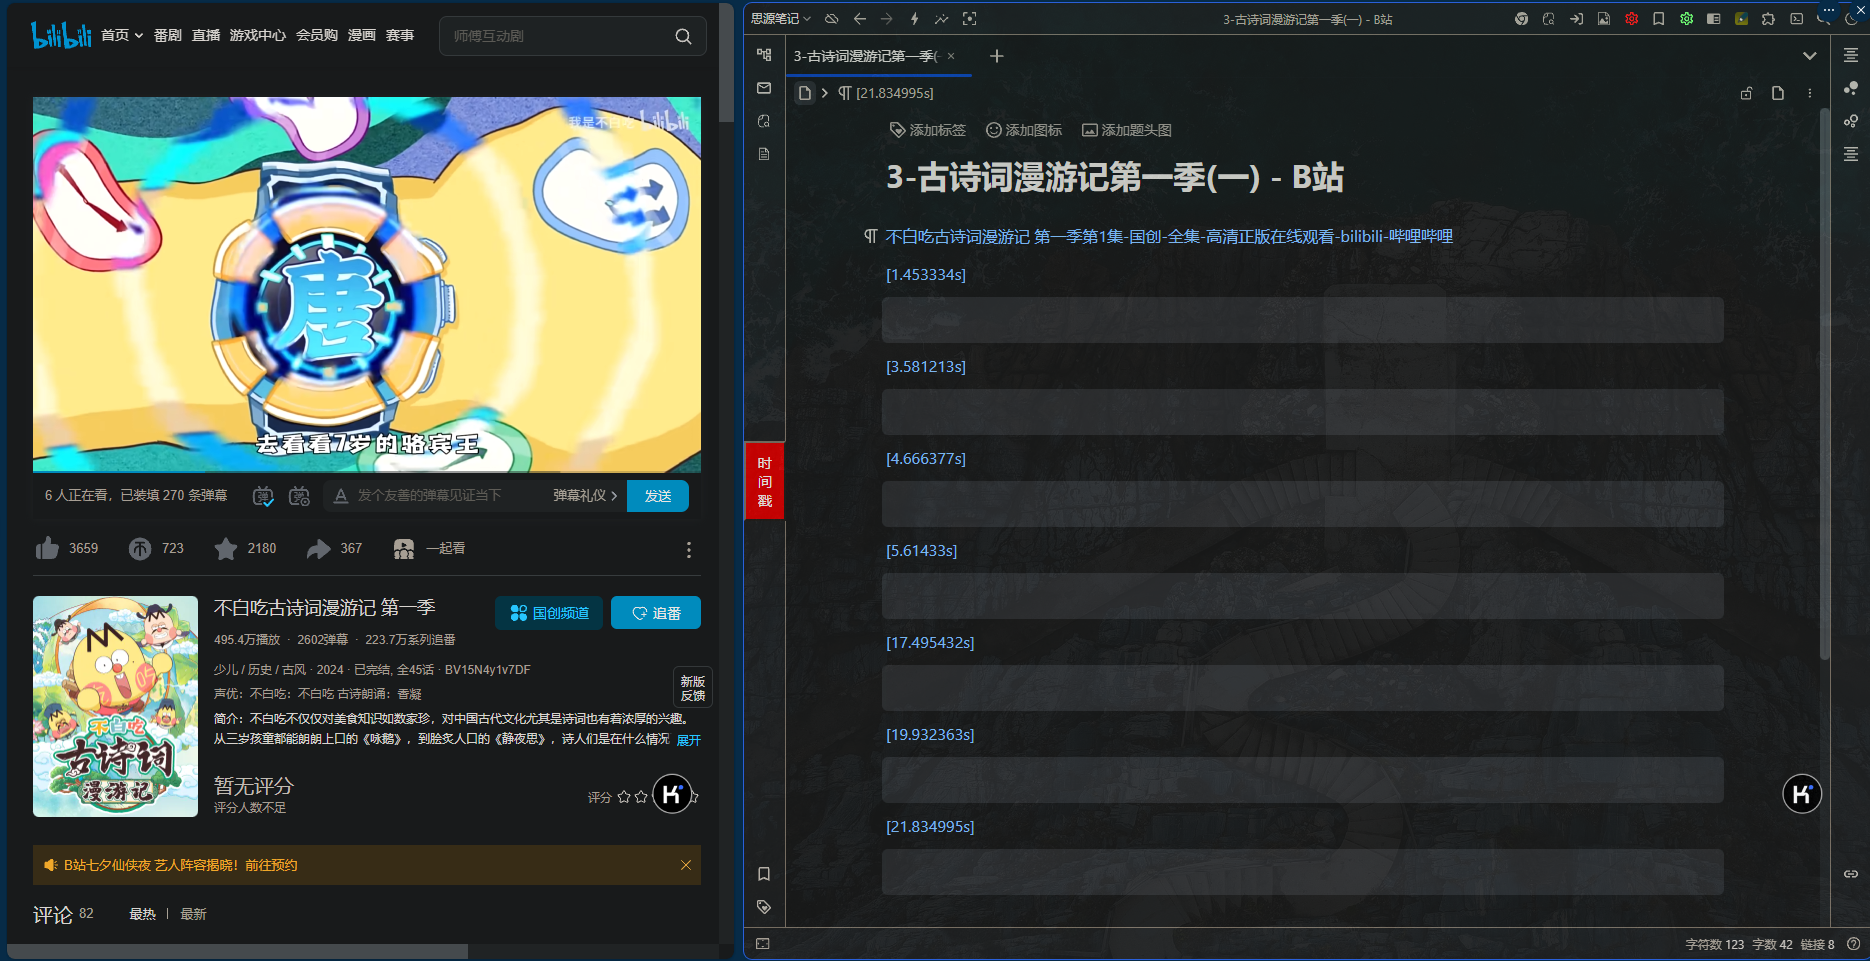Click the red gear plugin icon
This screenshot has height=961, width=1870.
tap(1631, 19)
